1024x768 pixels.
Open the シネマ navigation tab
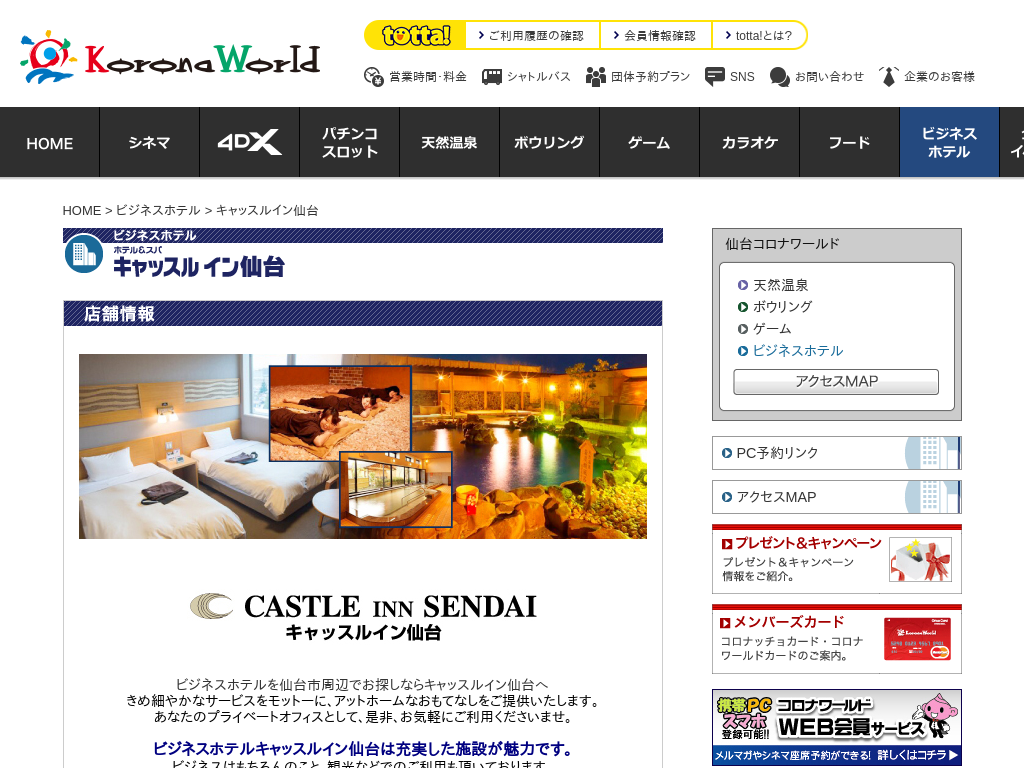[150, 142]
